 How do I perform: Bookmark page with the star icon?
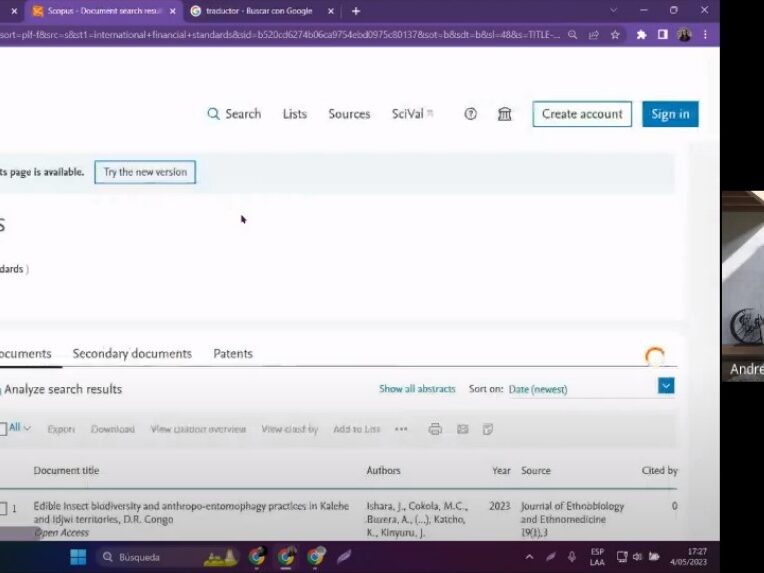click(x=615, y=35)
